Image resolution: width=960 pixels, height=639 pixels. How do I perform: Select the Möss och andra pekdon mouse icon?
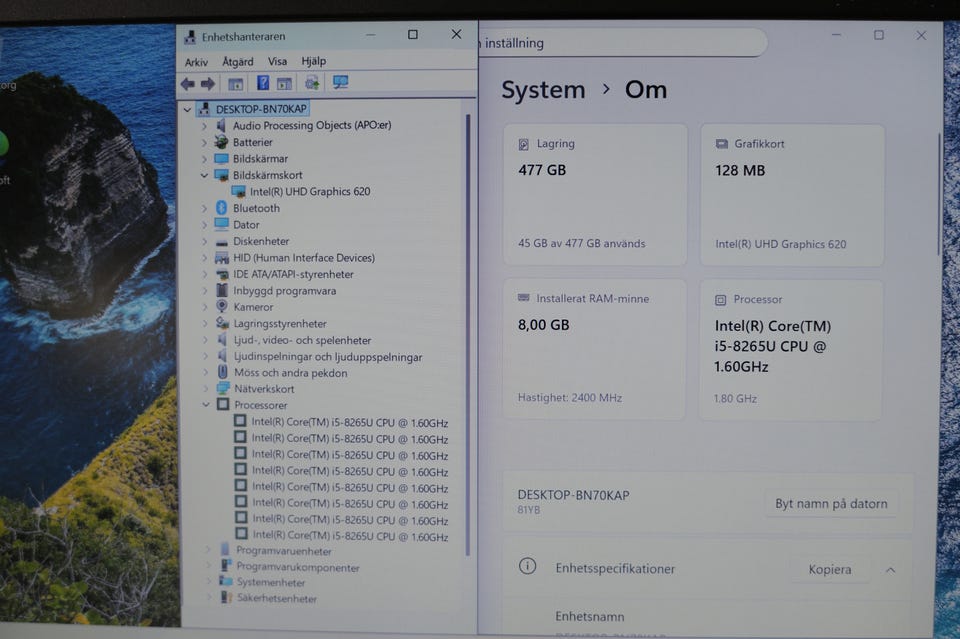tap(223, 372)
